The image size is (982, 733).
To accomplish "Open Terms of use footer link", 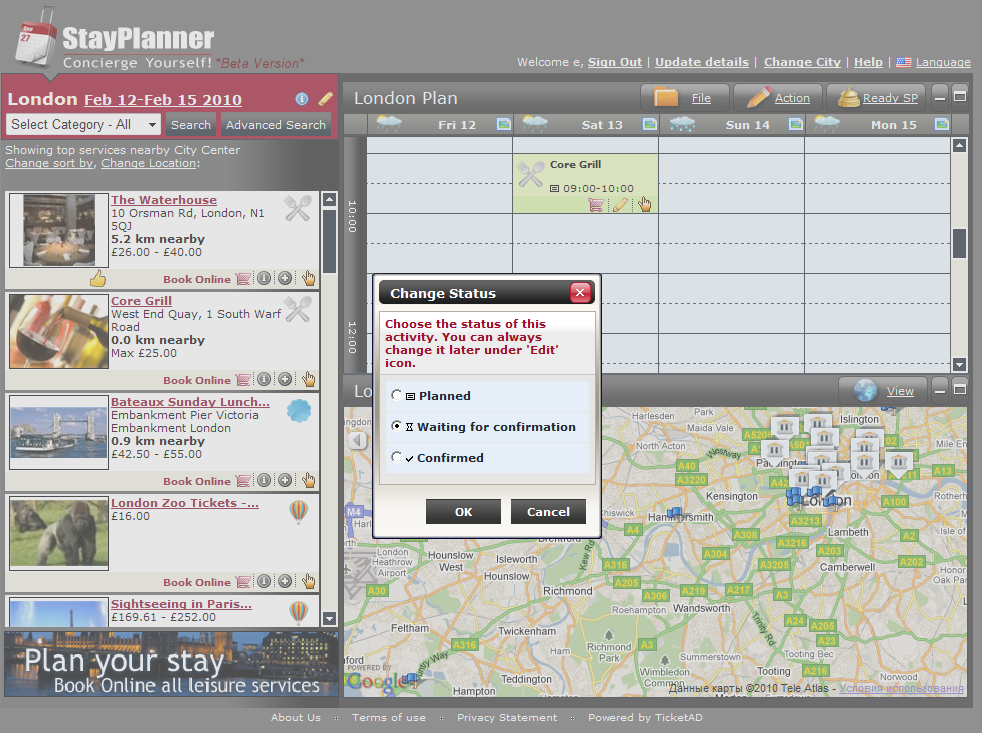I will tap(388, 717).
